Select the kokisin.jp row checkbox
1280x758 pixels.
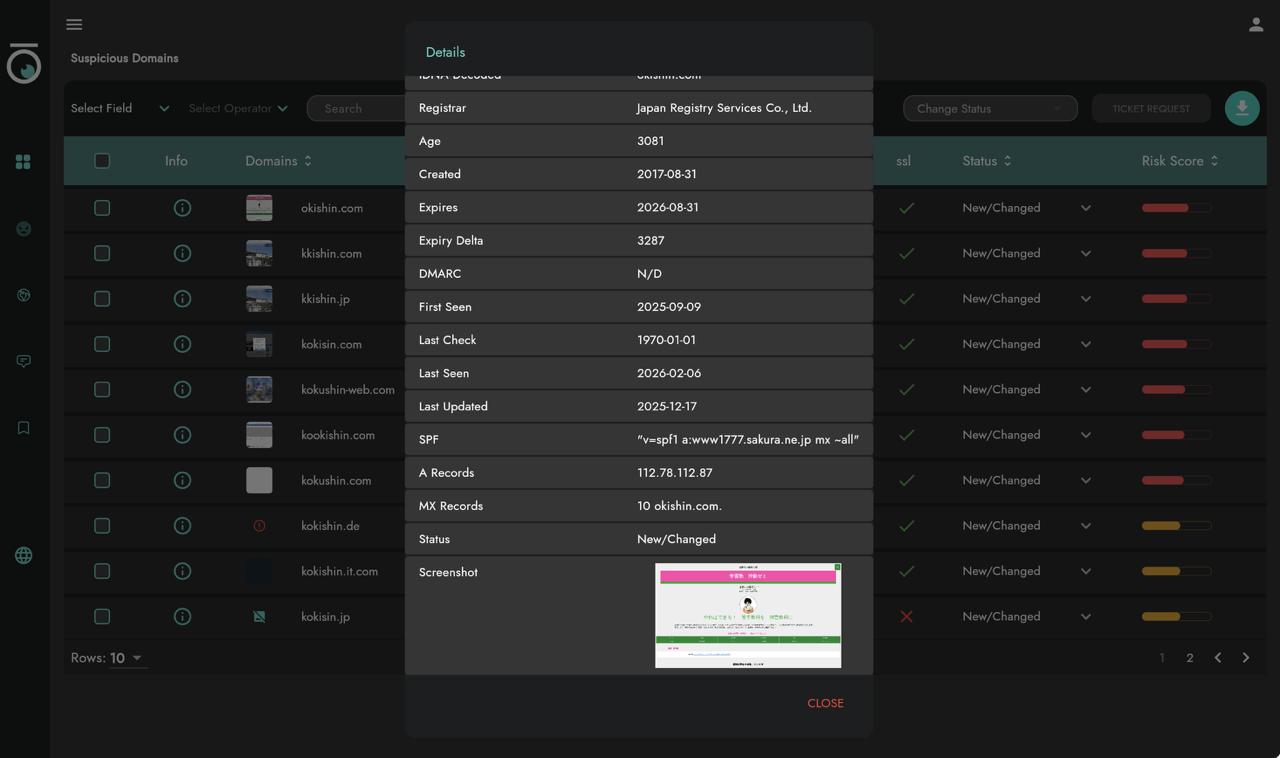(x=102, y=617)
